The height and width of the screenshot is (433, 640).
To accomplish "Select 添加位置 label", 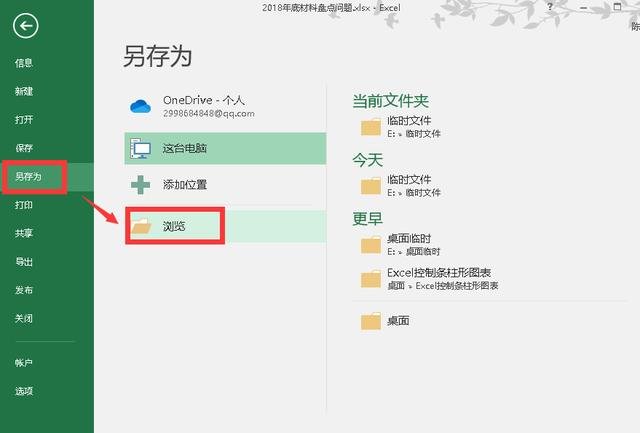I will coord(185,184).
